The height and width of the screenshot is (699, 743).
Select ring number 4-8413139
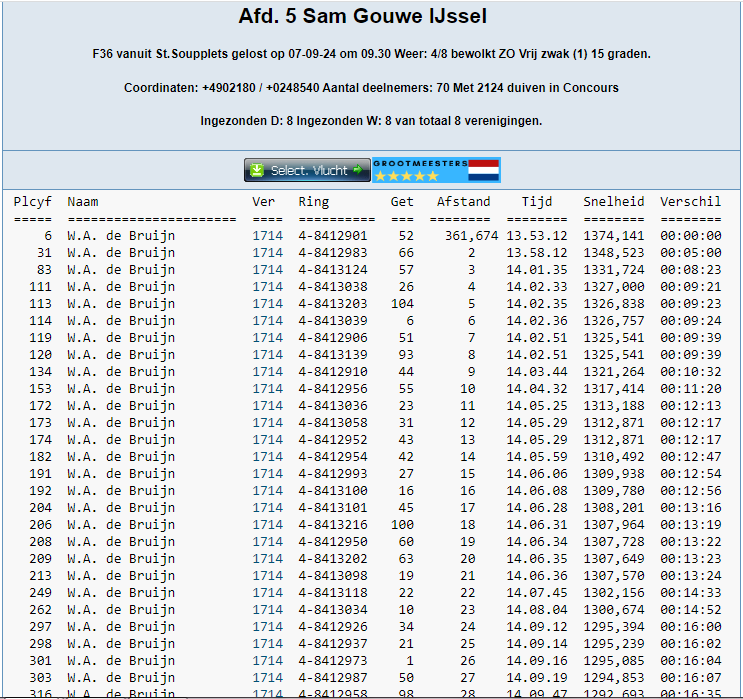[333, 355]
